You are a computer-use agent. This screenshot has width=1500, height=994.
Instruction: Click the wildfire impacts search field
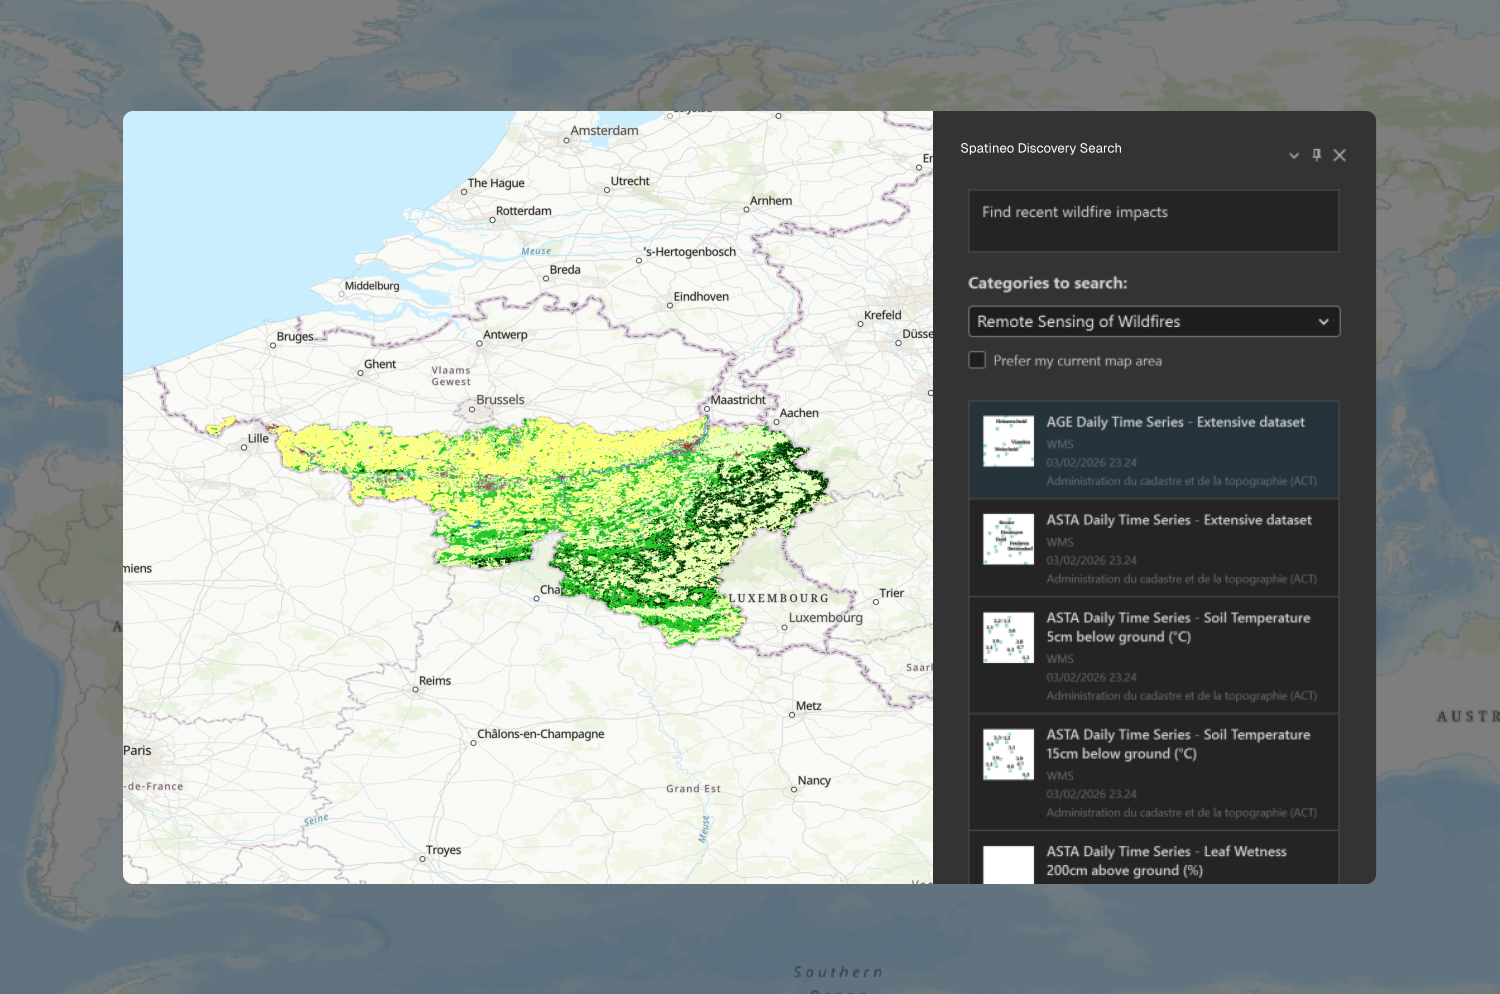[x=1153, y=221]
